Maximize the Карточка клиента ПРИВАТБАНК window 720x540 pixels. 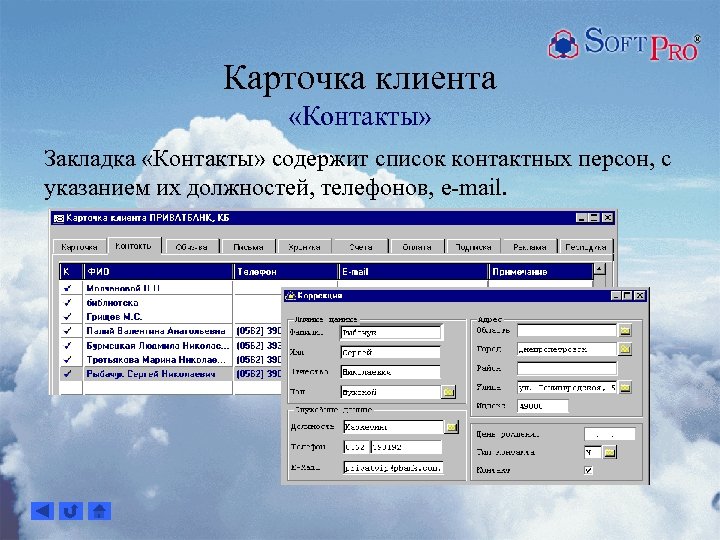[x=594, y=218]
